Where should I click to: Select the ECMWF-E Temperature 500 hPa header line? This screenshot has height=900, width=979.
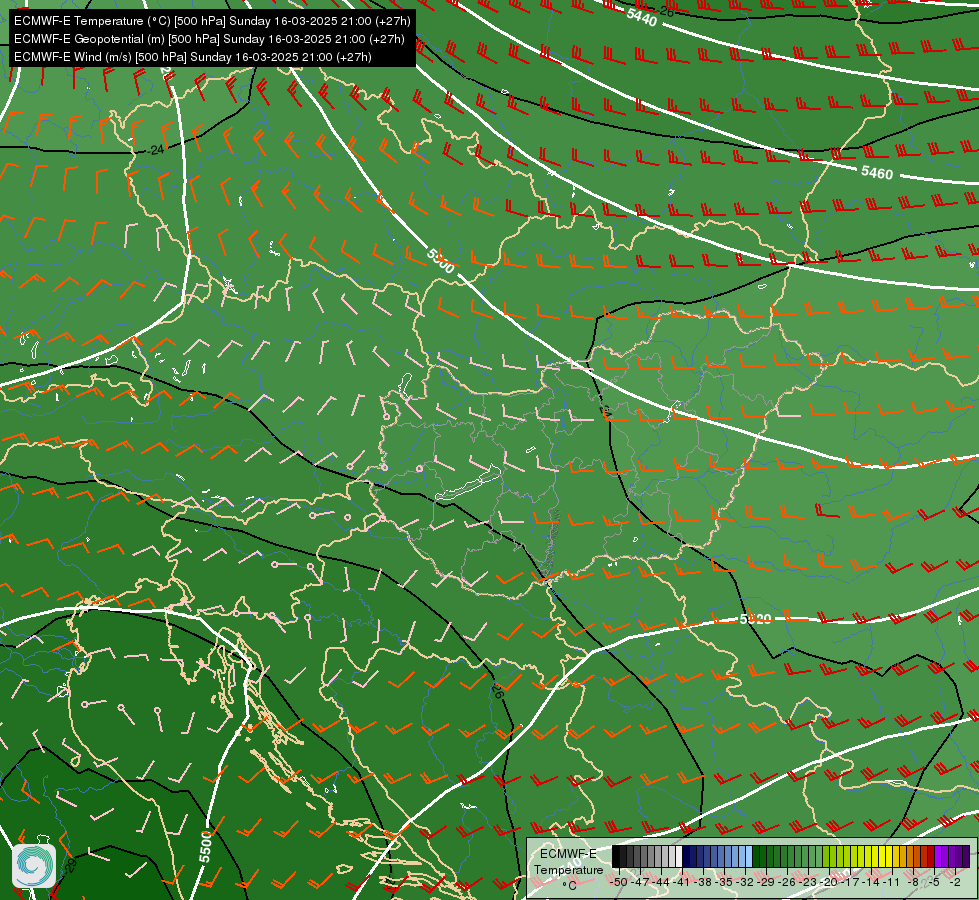pyautogui.click(x=212, y=21)
